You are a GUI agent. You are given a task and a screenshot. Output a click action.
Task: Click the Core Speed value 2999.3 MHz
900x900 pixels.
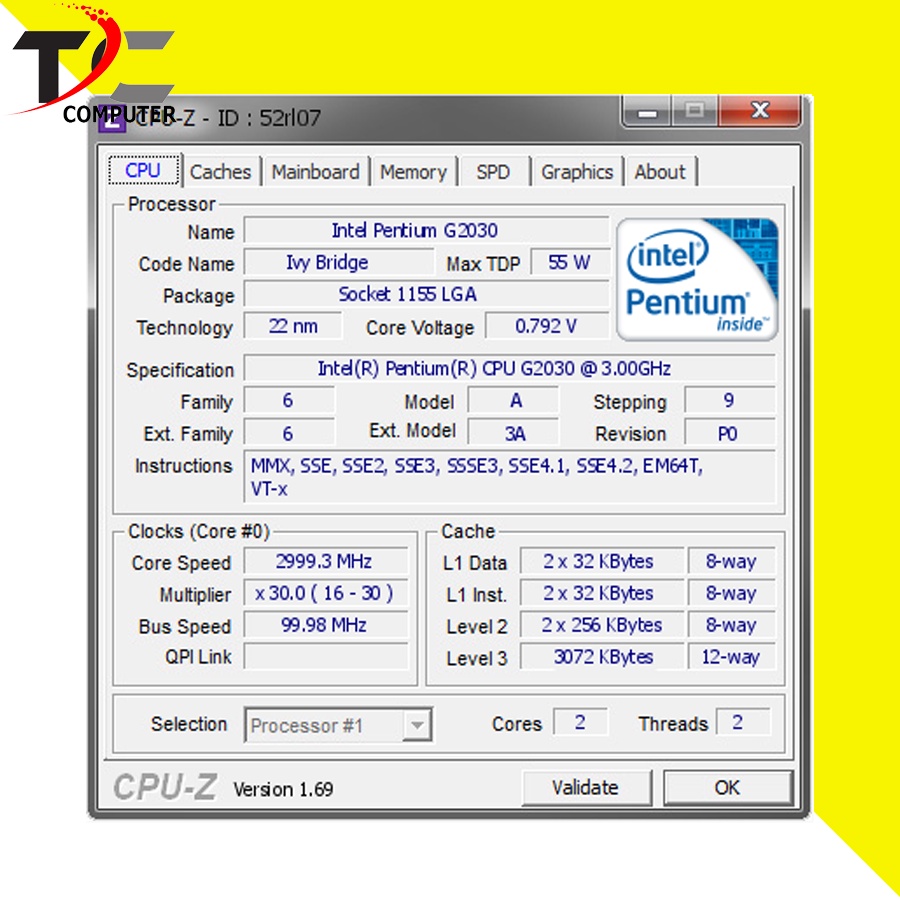(326, 561)
